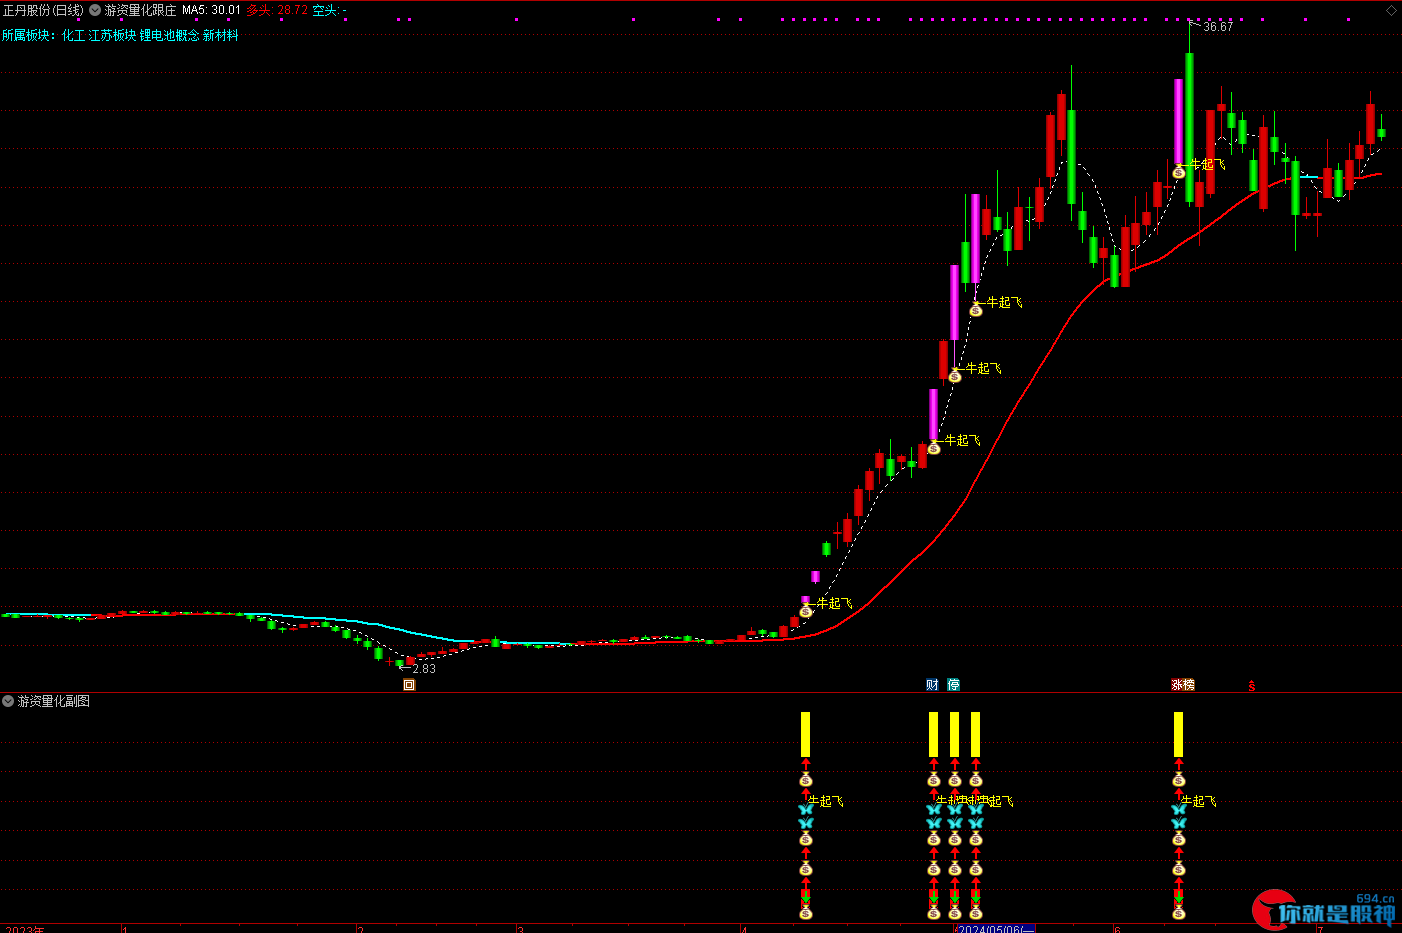Open the 财 financial report marker

(932, 685)
